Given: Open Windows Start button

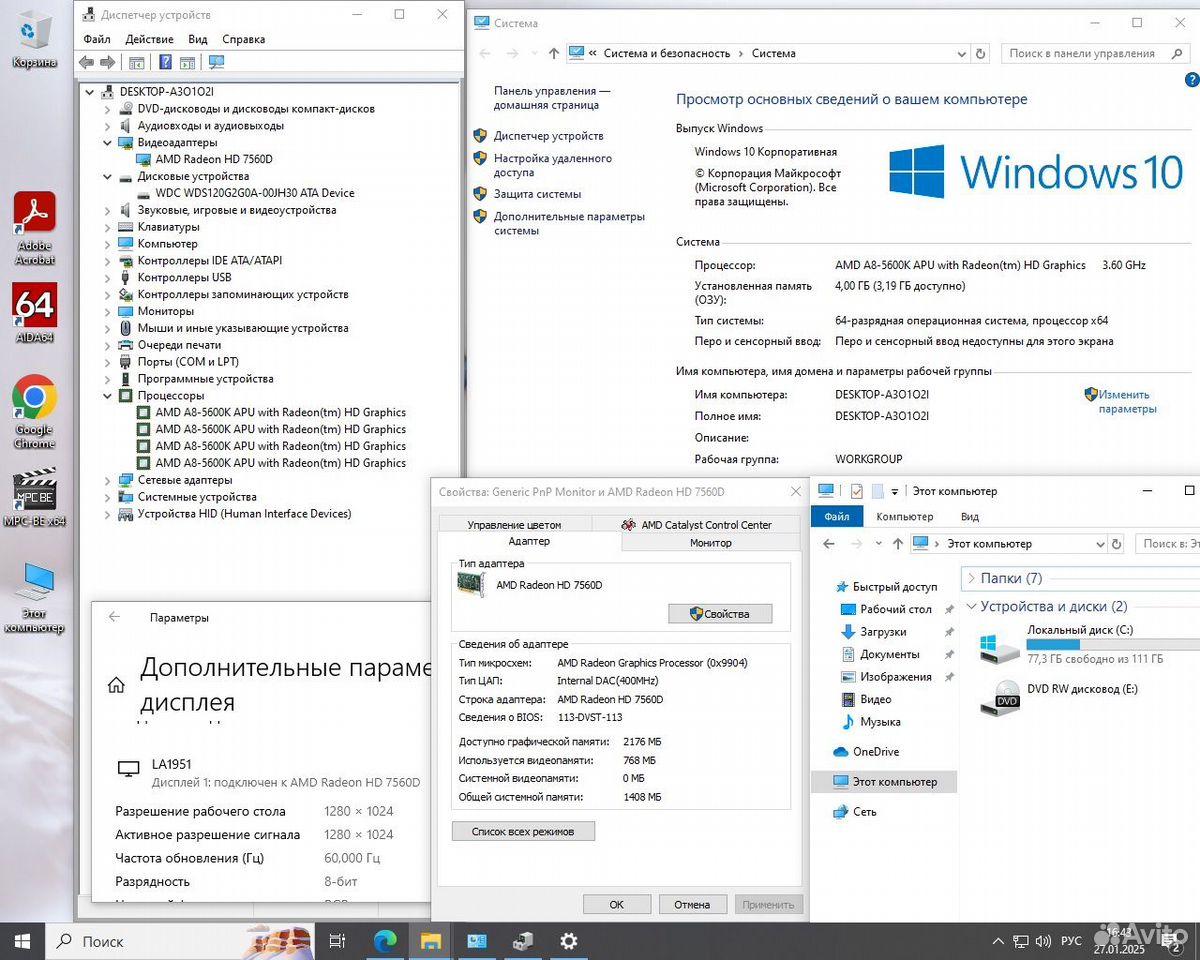Looking at the screenshot, I should tap(22, 941).
